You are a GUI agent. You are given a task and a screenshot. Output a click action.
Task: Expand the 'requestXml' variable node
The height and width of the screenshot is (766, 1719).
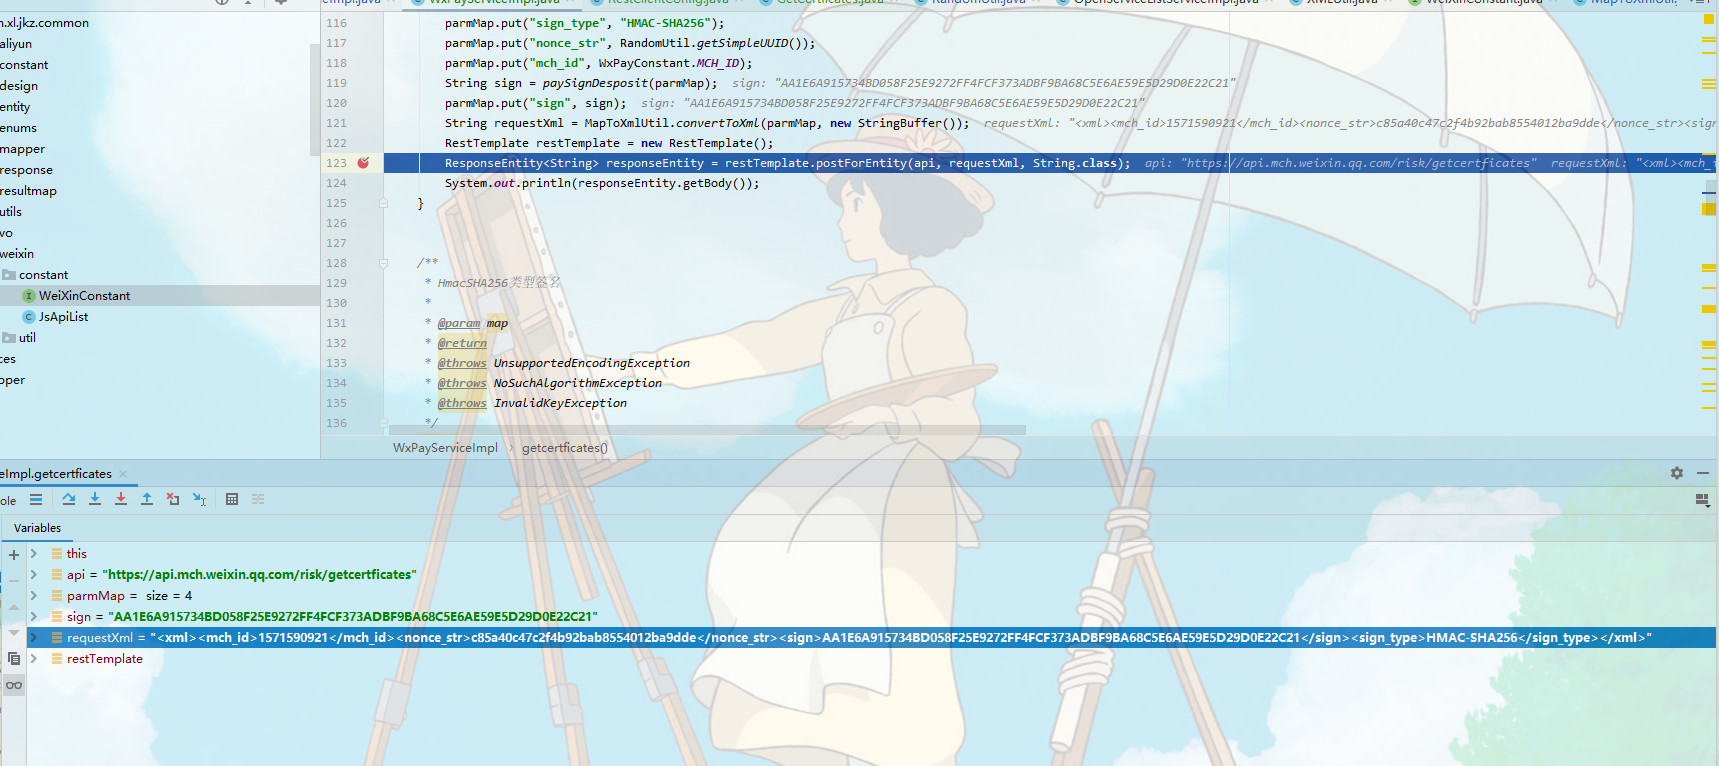tap(33, 637)
